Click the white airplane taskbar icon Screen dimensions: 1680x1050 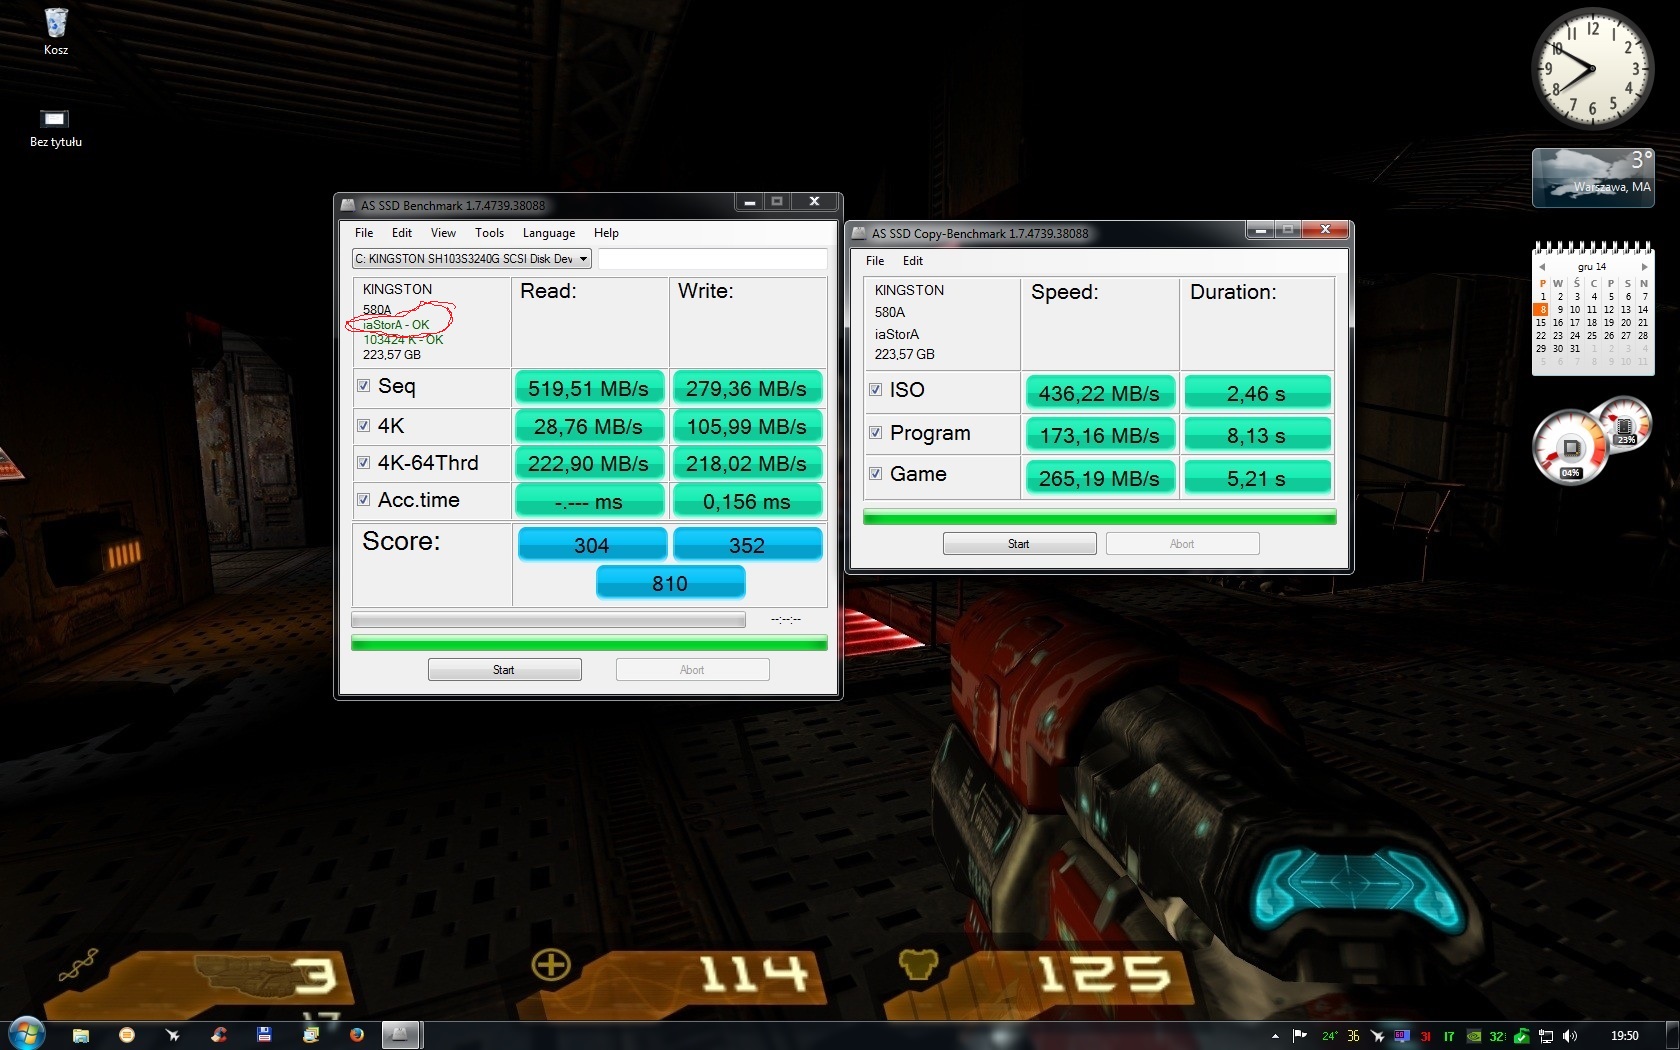[173, 1035]
